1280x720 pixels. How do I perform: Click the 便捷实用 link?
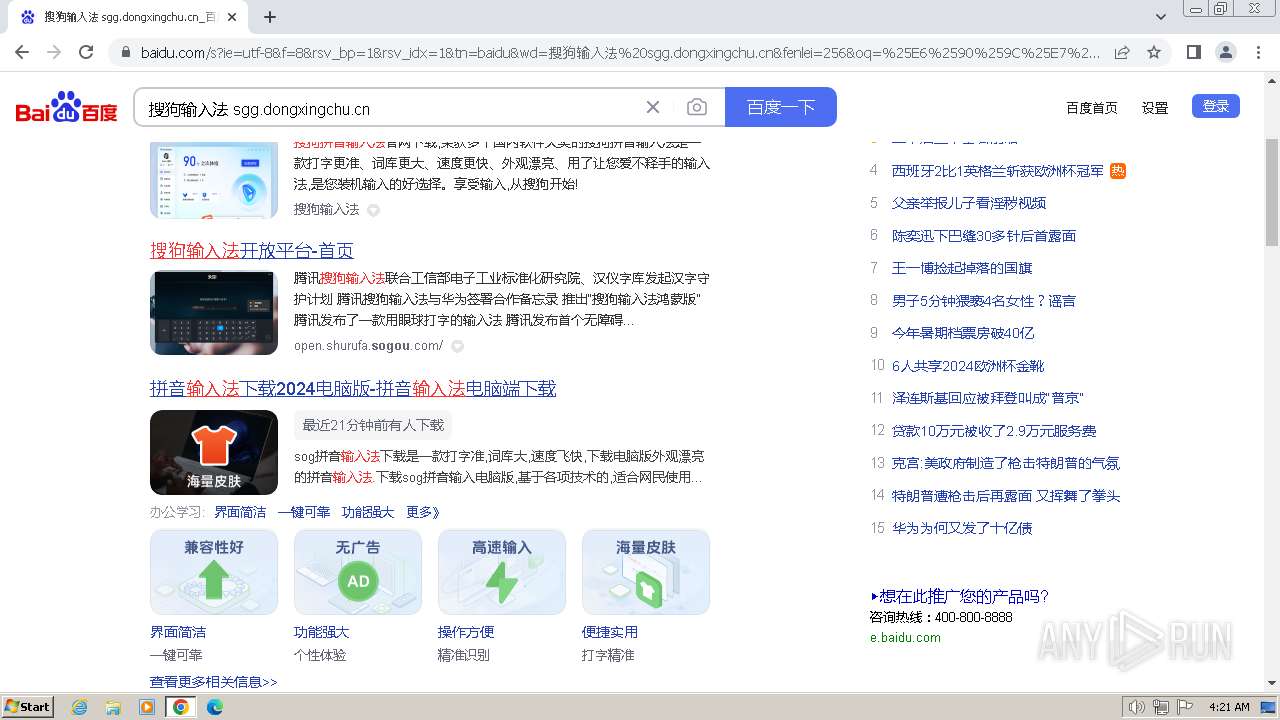coord(610,632)
